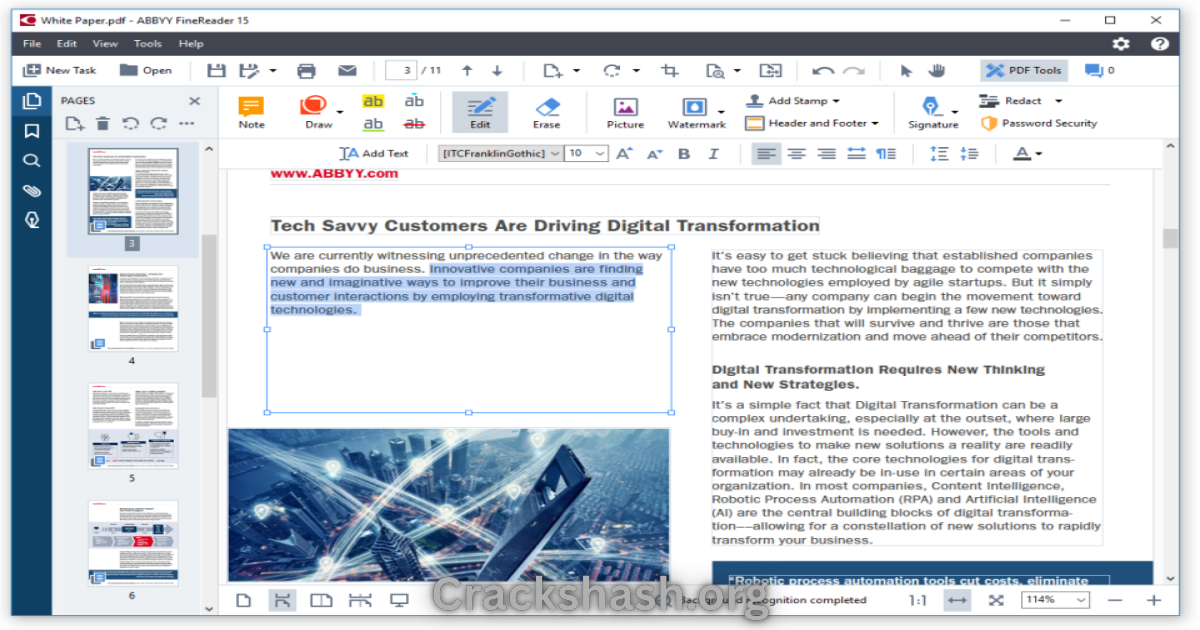Expand the Redact dropdown arrow
The image size is (1200, 630).
1058,100
